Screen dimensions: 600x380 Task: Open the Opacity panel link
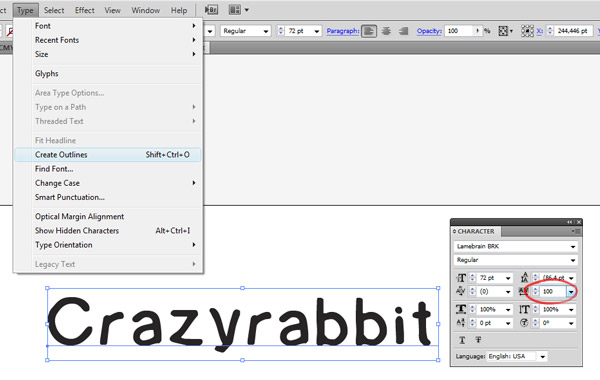[x=429, y=31]
